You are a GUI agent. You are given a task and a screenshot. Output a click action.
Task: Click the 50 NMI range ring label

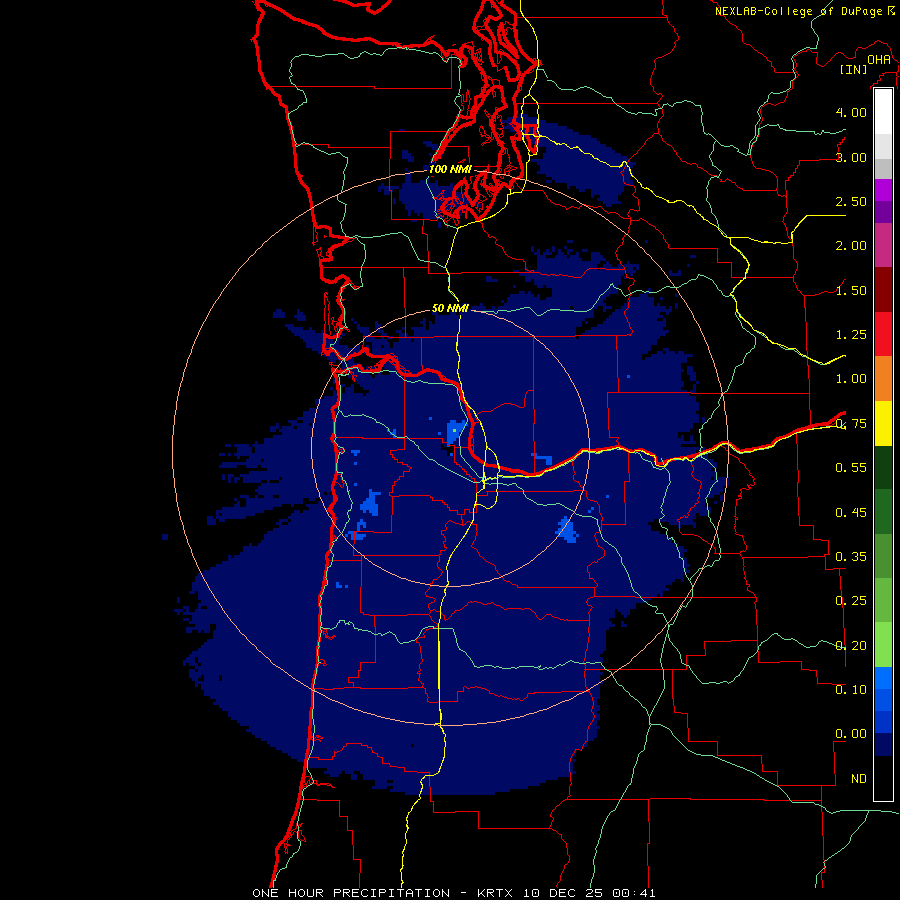click(x=450, y=308)
